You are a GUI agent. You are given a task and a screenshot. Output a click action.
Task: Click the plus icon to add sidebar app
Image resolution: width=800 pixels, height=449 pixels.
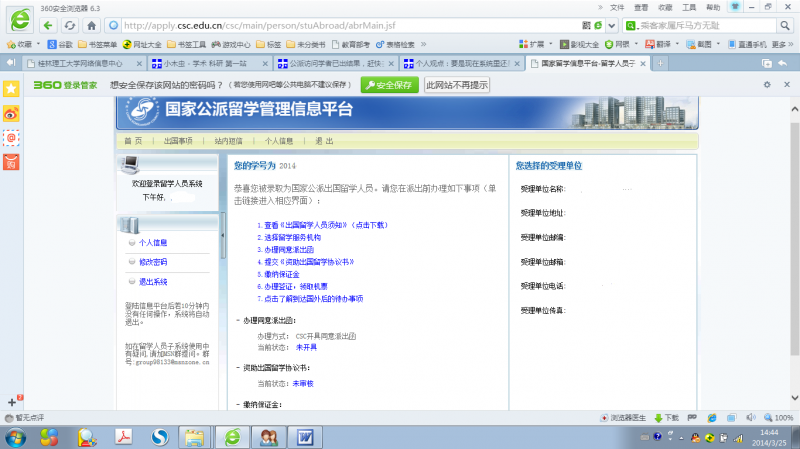tap(12, 402)
